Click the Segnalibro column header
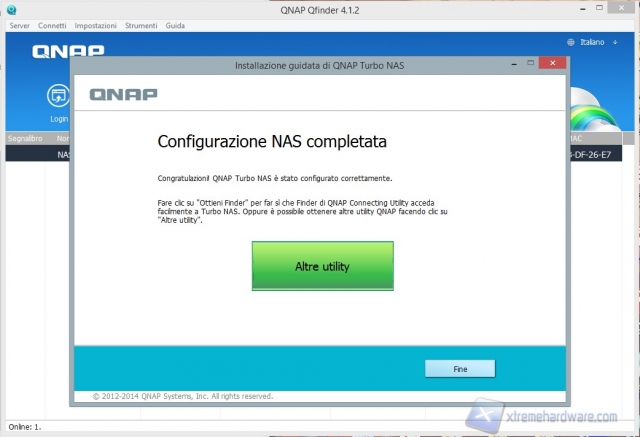Image resolution: width=640 pixels, height=437 pixels. [24, 139]
